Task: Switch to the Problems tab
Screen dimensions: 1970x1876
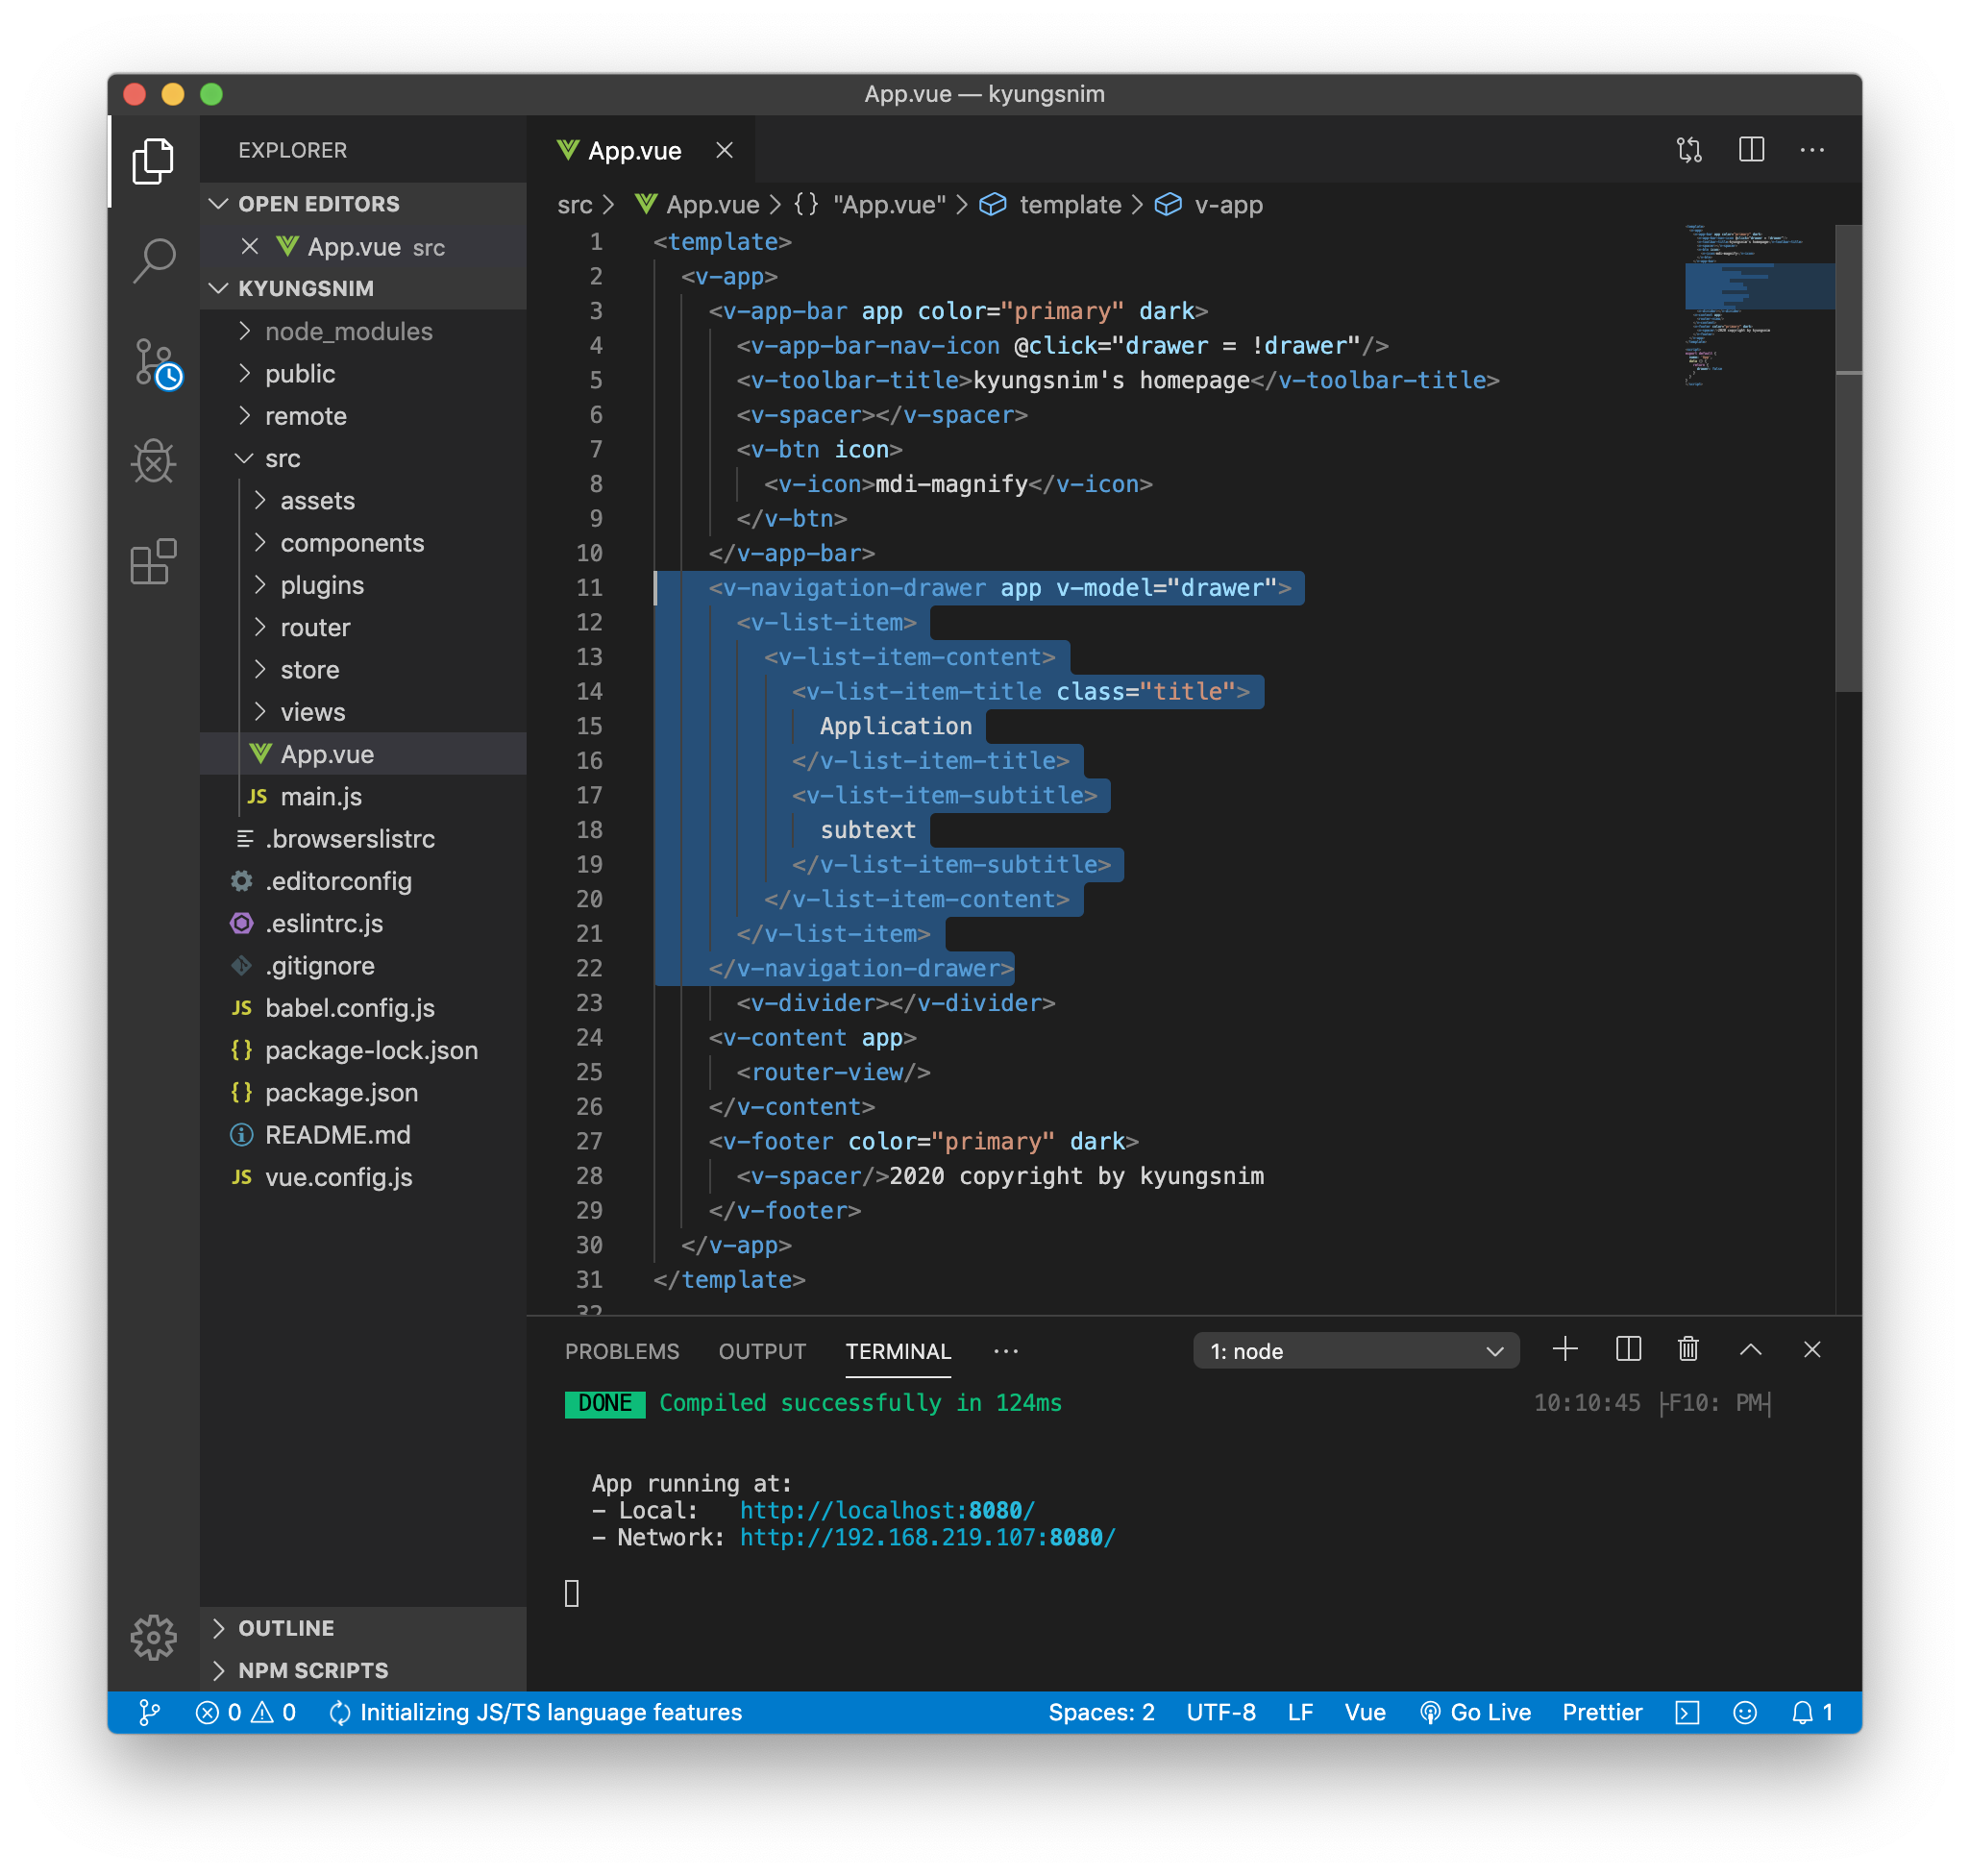Action: coord(621,1351)
